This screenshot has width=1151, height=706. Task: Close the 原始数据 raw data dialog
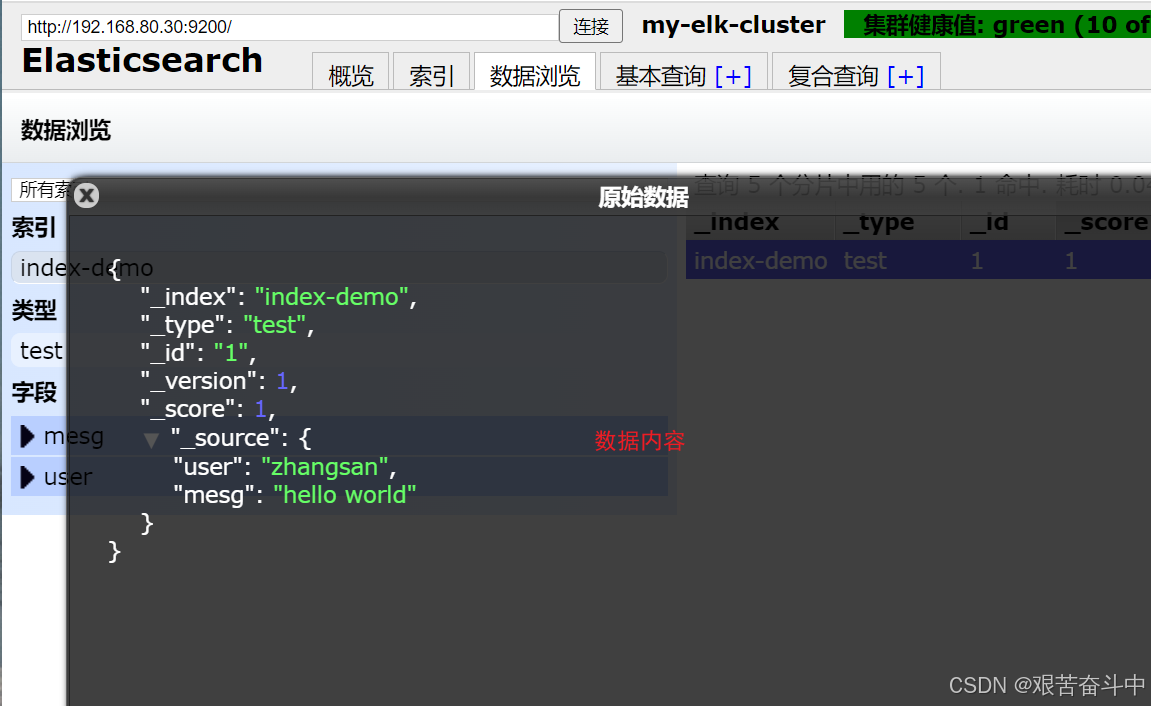click(x=87, y=195)
